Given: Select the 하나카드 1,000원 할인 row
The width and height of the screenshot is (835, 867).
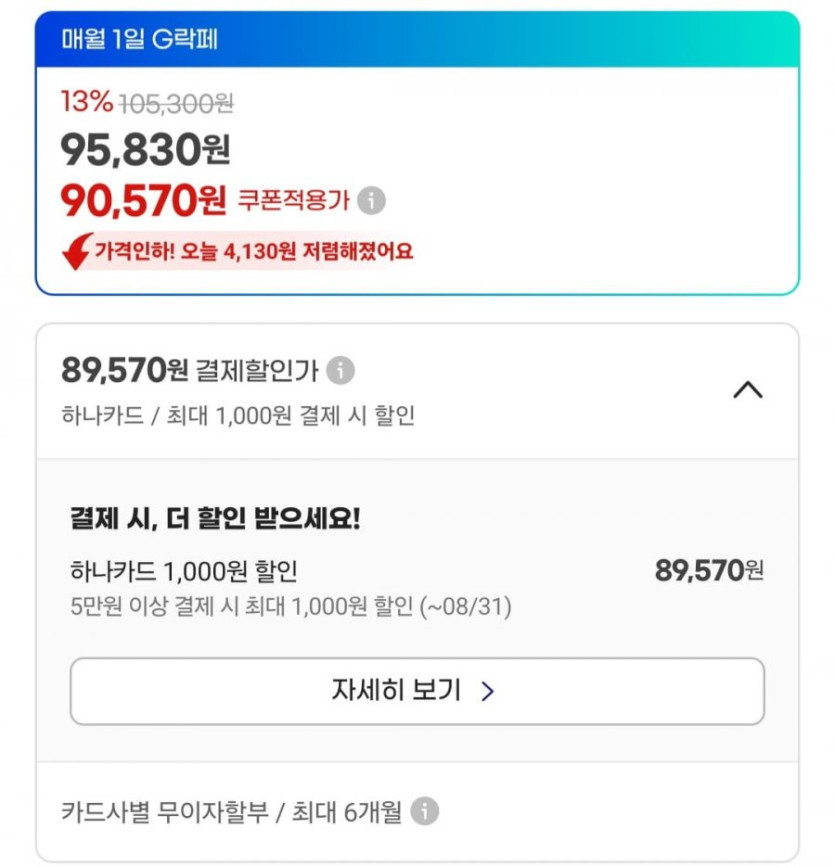Looking at the screenshot, I should coord(184,572).
